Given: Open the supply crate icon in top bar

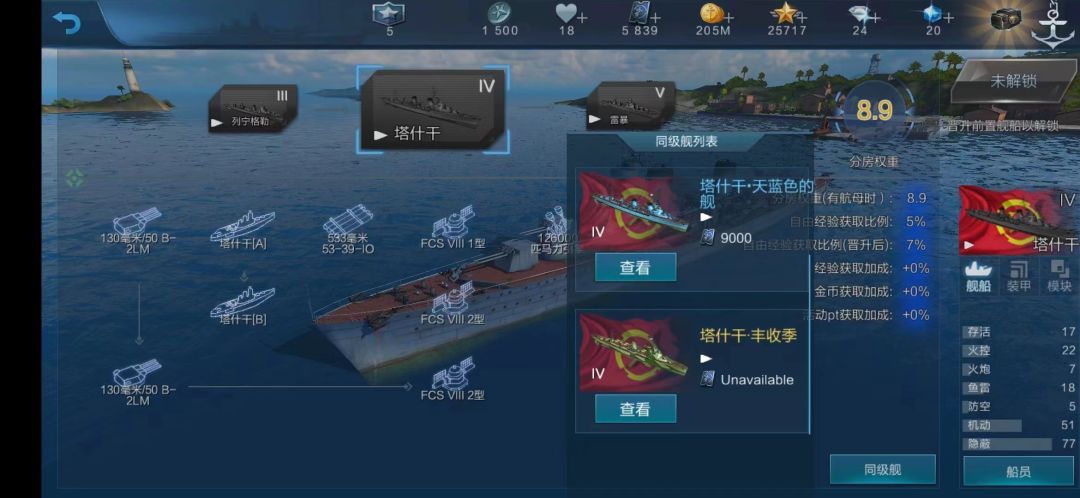Looking at the screenshot, I should point(1006,19).
